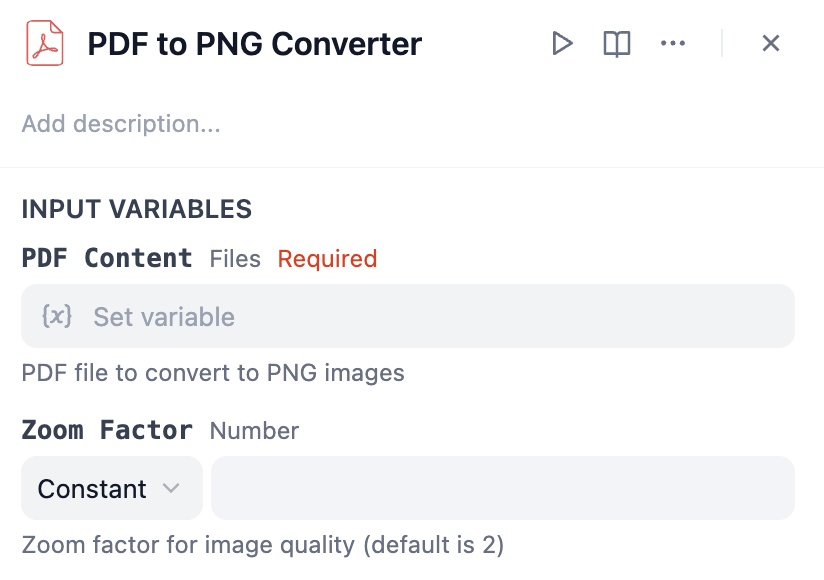The height and width of the screenshot is (580, 824).
Task: Click the 'PDF file to convert' help text
Action: tap(213, 373)
